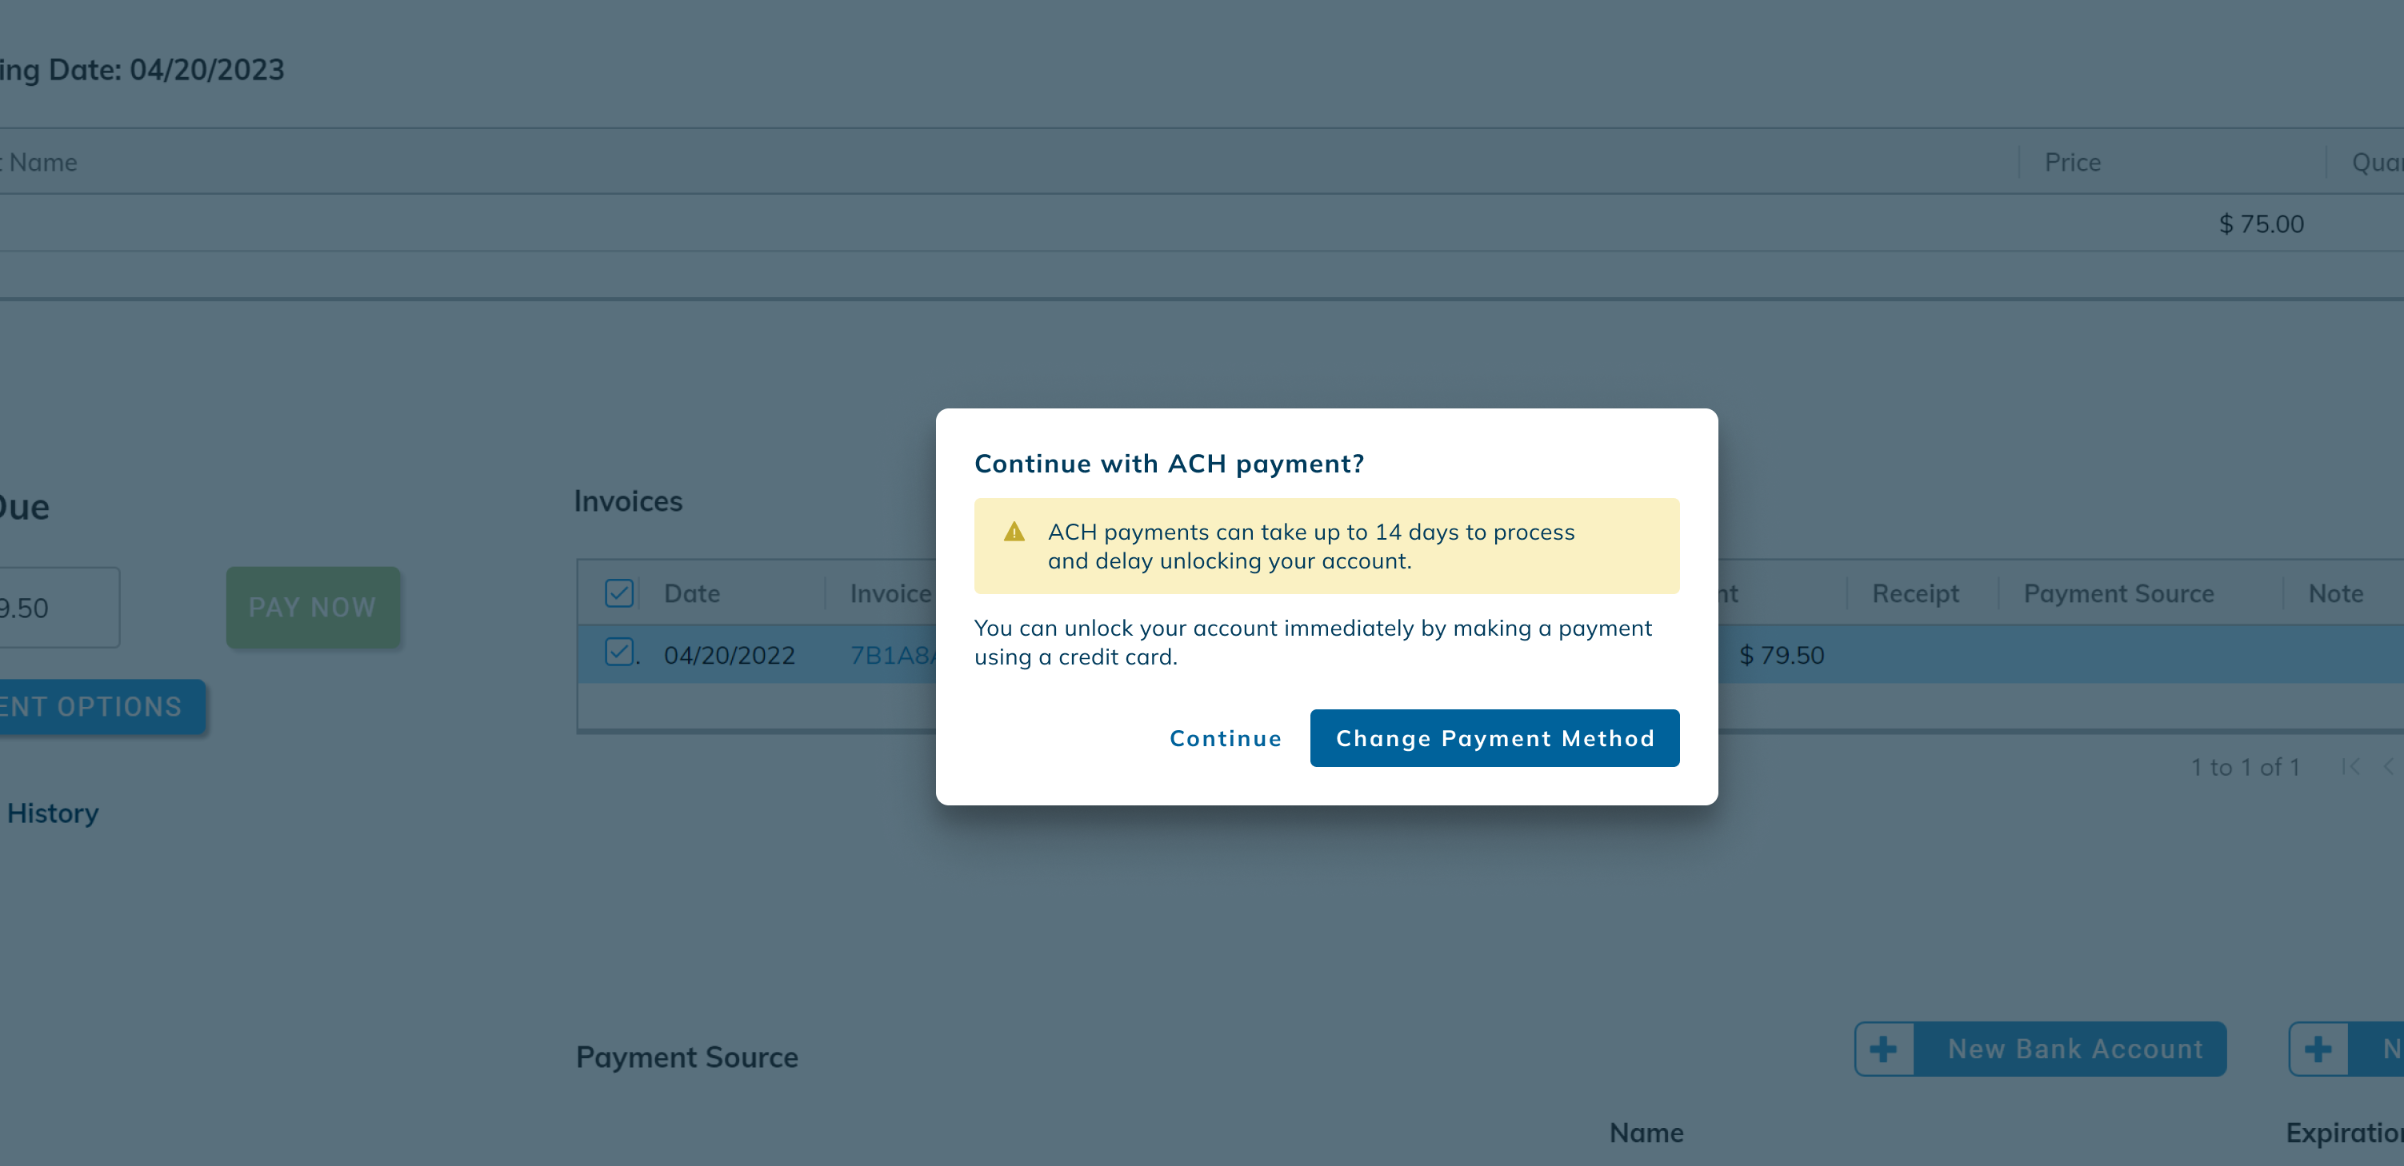Click the $ 75.00 price value

pyautogui.click(x=2261, y=224)
